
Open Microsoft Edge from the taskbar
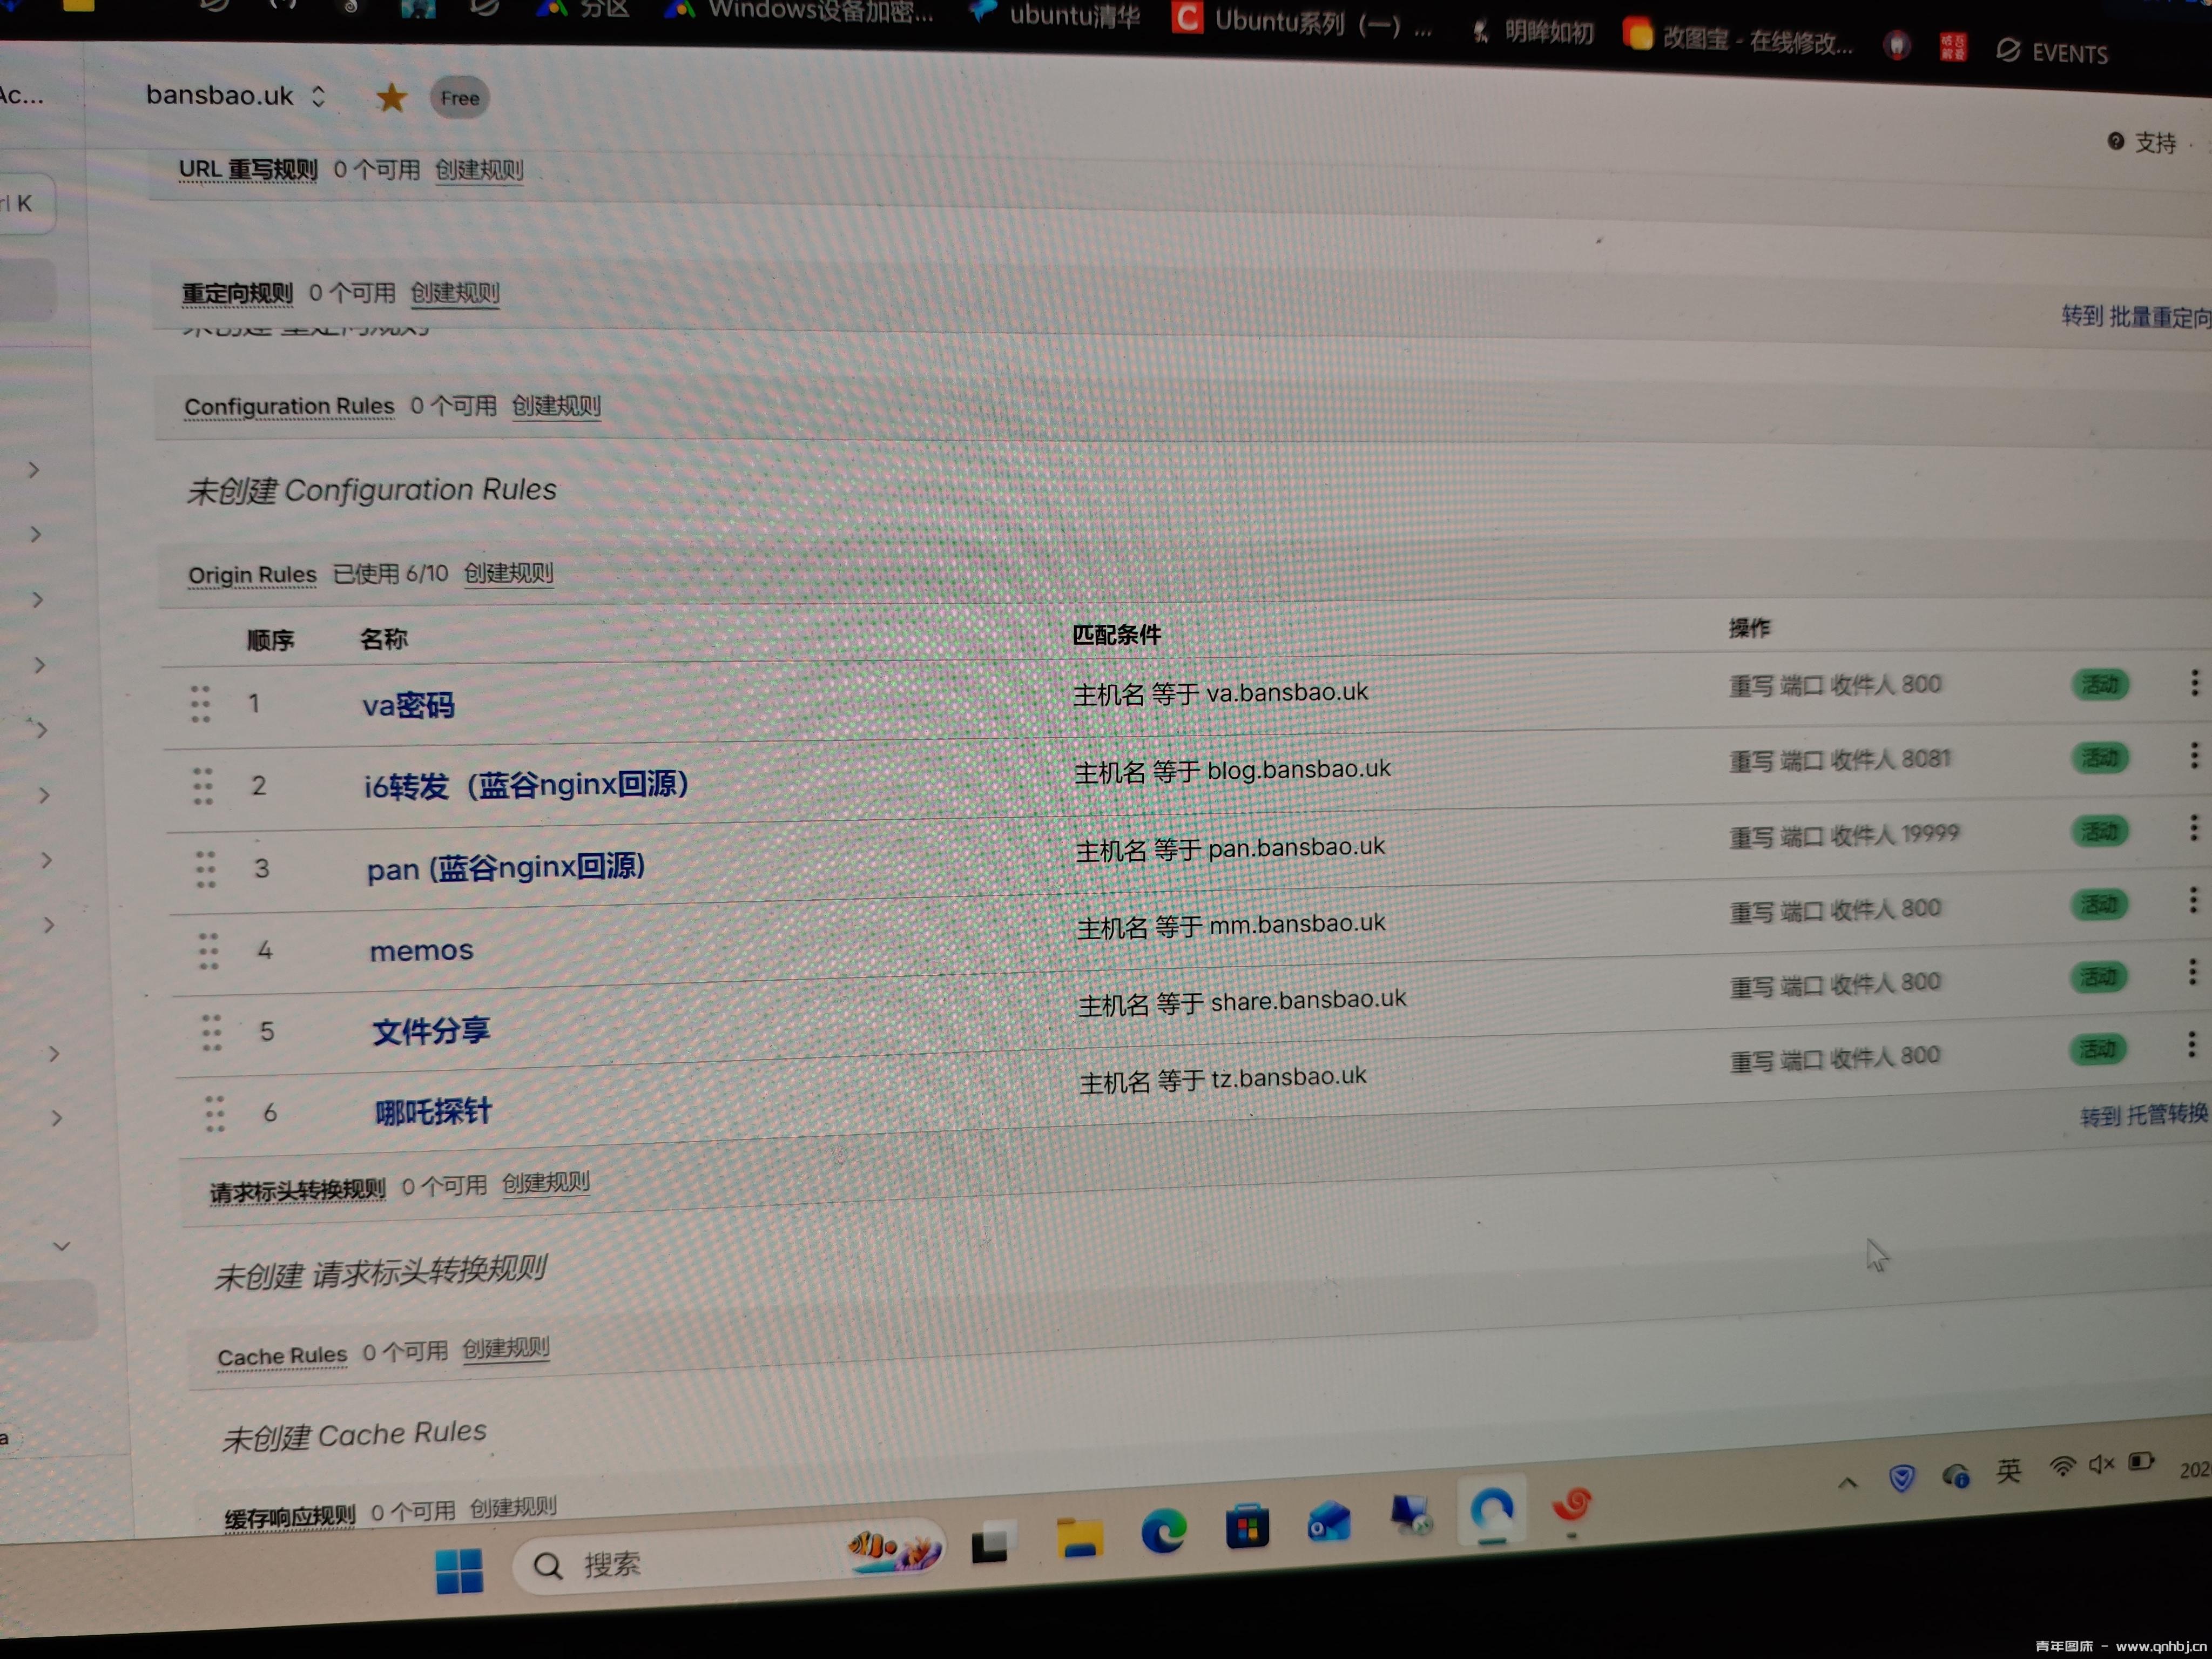(1163, 1530)
